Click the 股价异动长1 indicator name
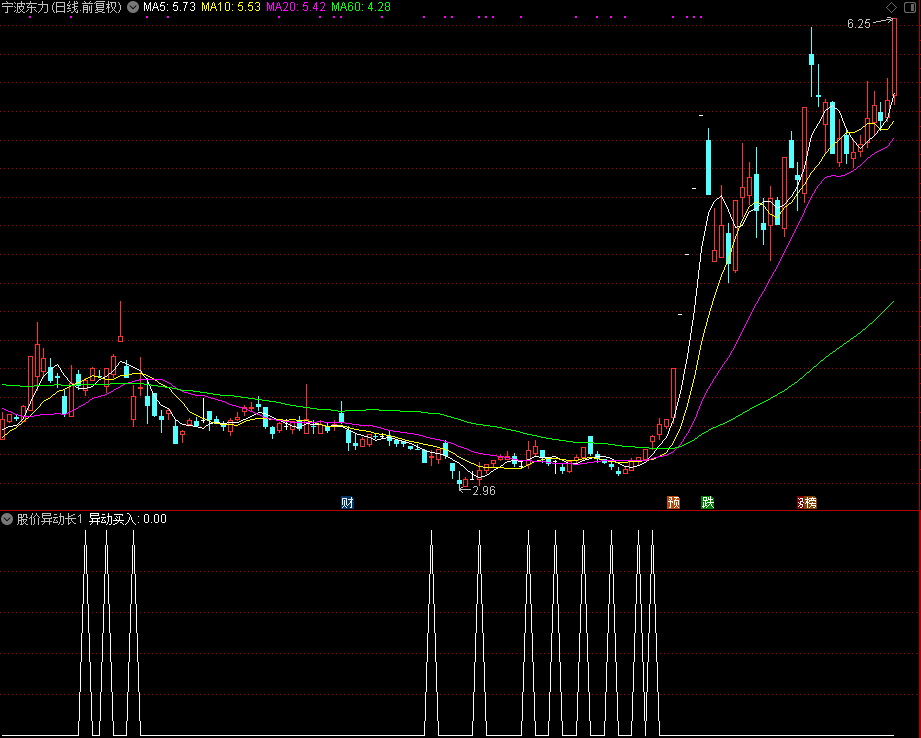This screenshot has width=921, height=738. tap(50, 519)
